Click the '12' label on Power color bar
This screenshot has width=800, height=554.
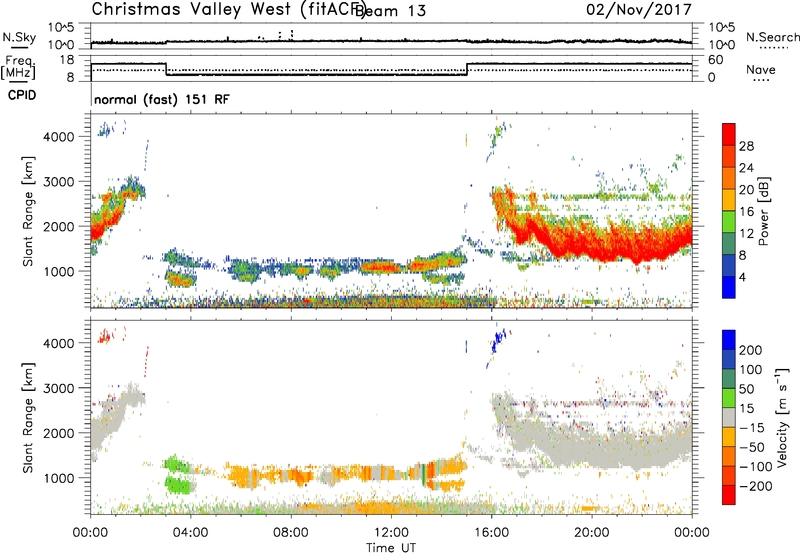746,233
